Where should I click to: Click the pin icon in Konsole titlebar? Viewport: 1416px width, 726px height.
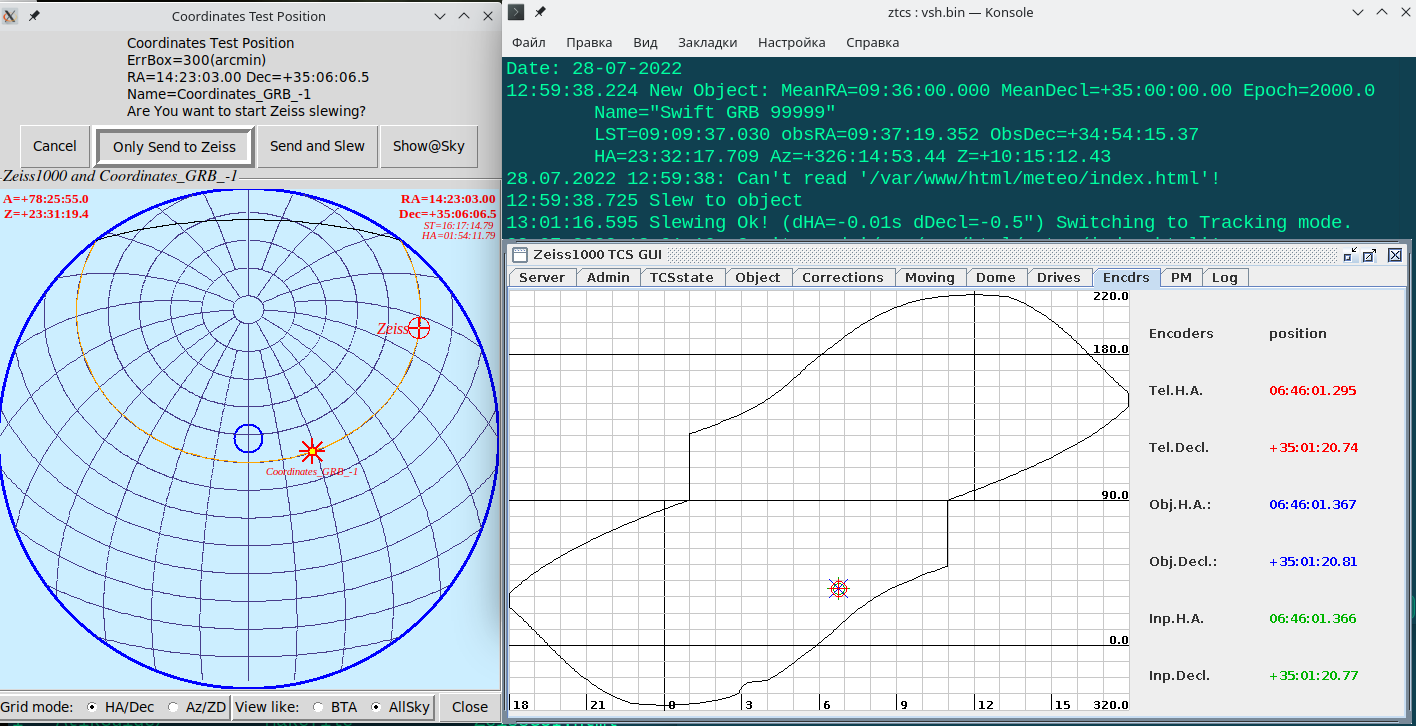click(x=540, y=12)
